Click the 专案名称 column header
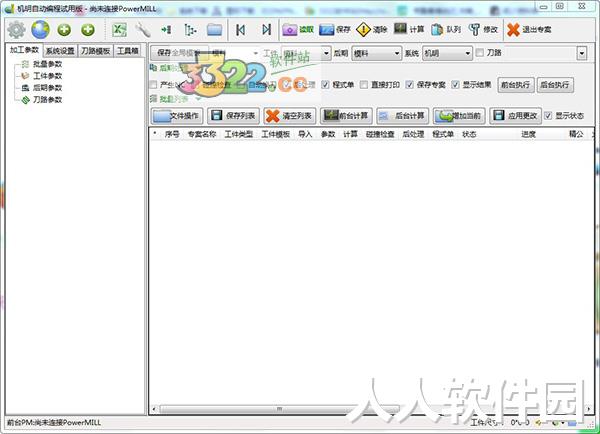 click(x=202, y=134)
